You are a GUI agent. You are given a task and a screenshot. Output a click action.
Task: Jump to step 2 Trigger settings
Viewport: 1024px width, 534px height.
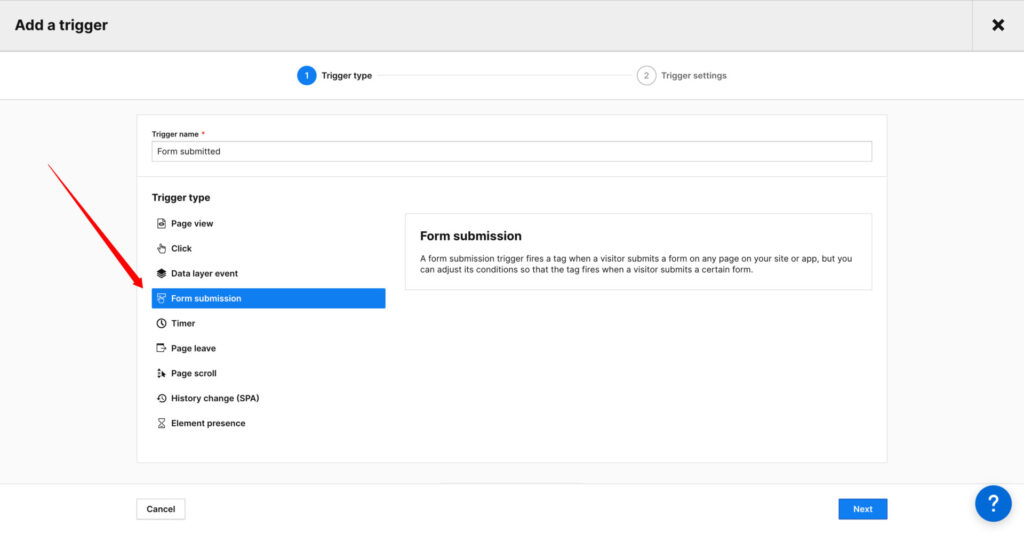click(682, 76)
